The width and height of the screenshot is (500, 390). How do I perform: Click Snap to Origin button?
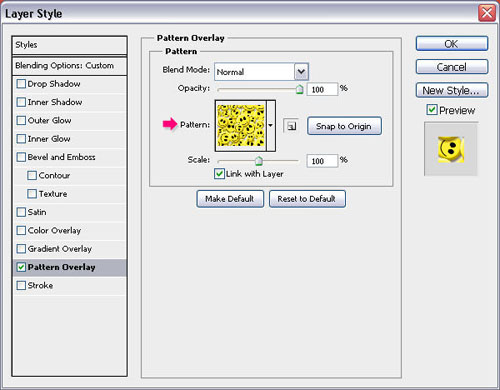pos(344,126)
